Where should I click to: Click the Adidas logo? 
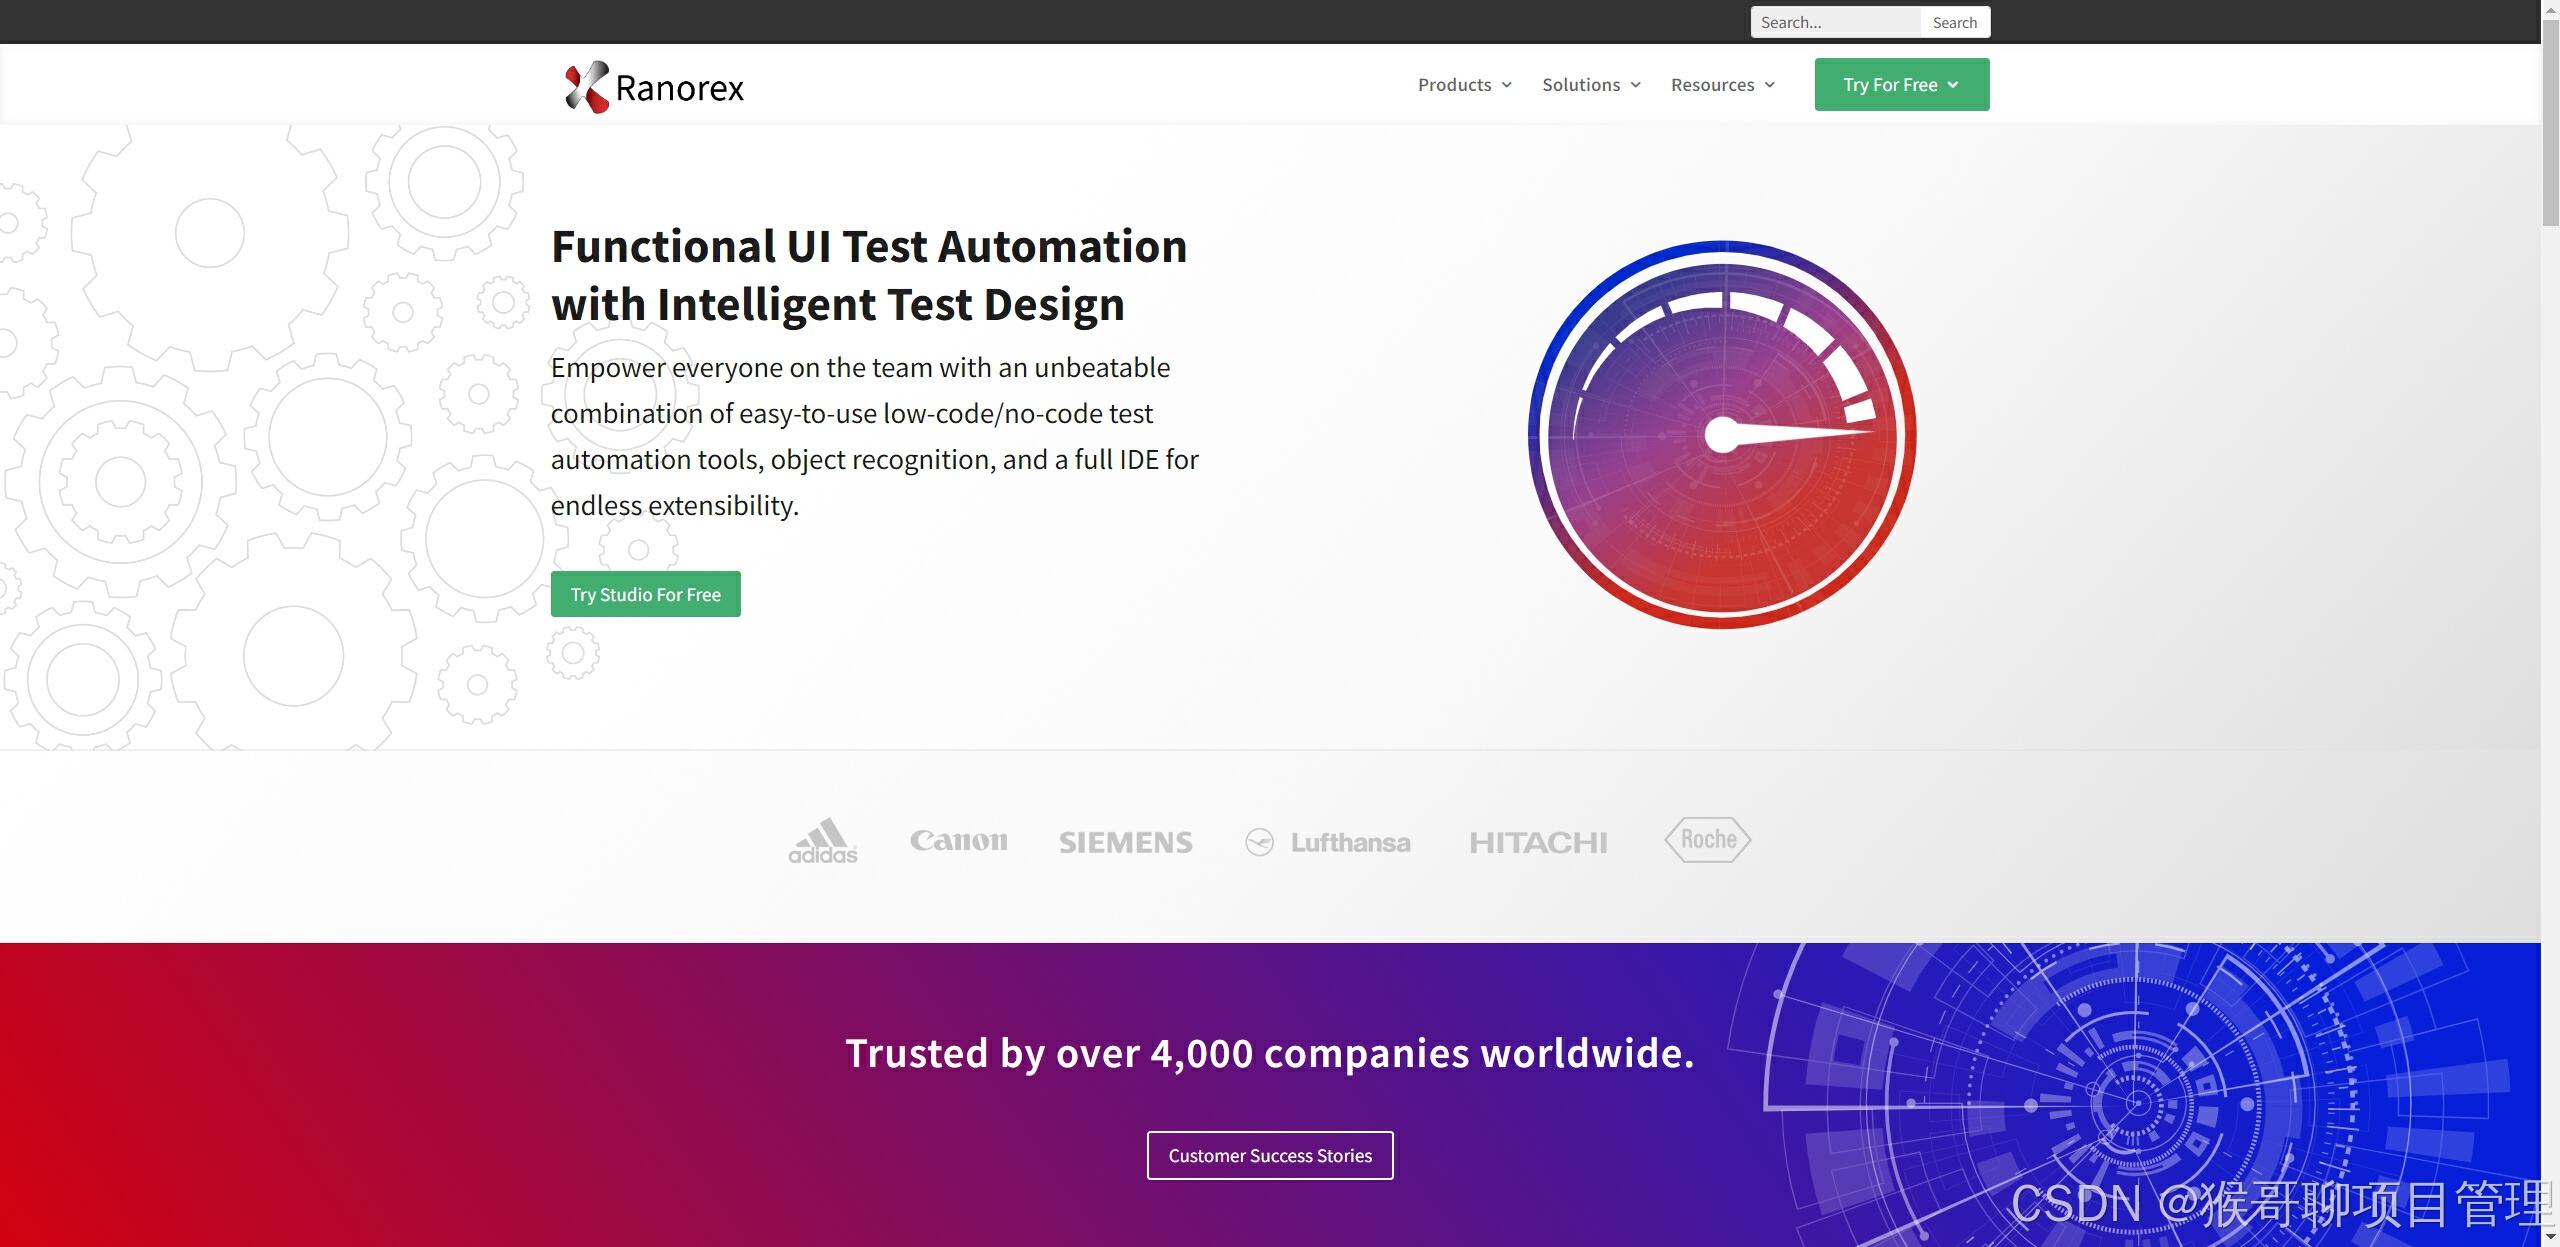click(822, 841)
